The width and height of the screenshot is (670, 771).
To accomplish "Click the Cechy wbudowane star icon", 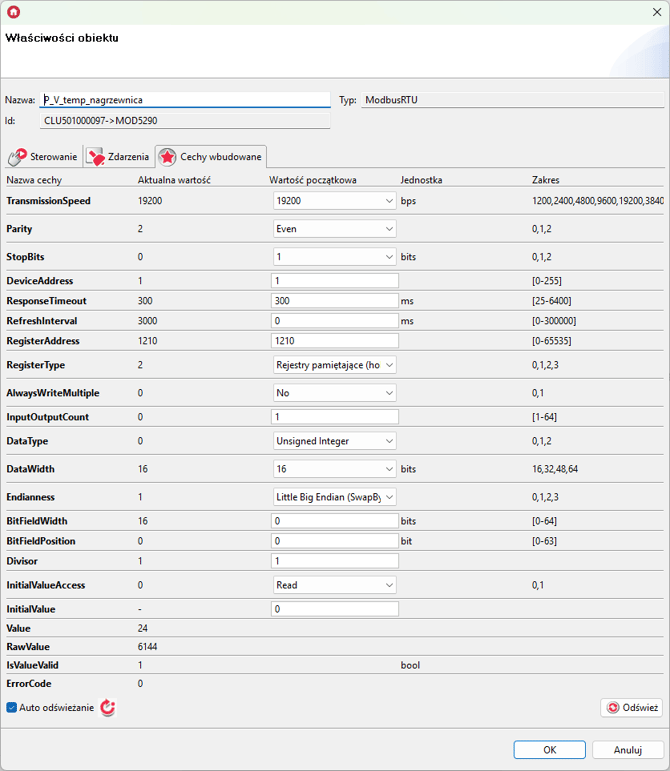I will [x=167, y=157].
